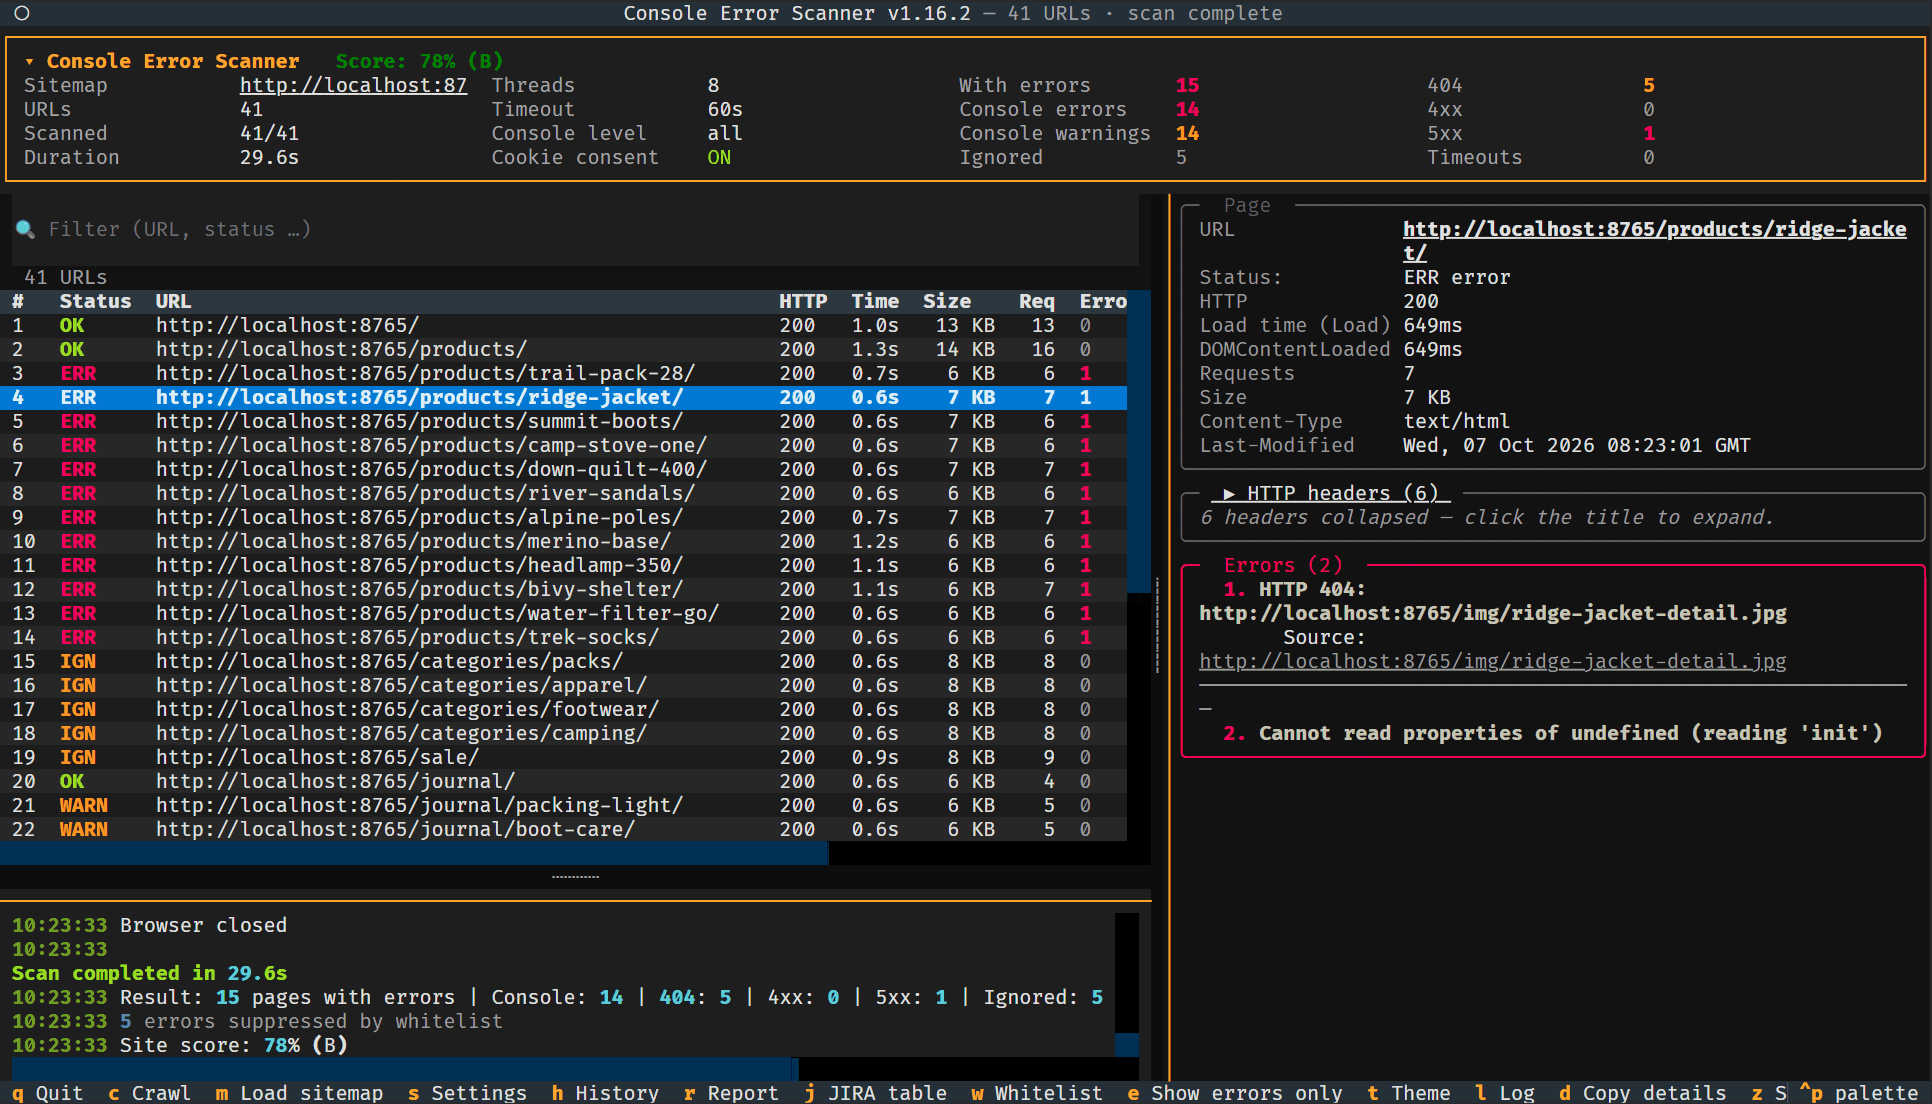Select the trail-pack-28 product row
This screenshot has height=1104, width=1932.
564,373
